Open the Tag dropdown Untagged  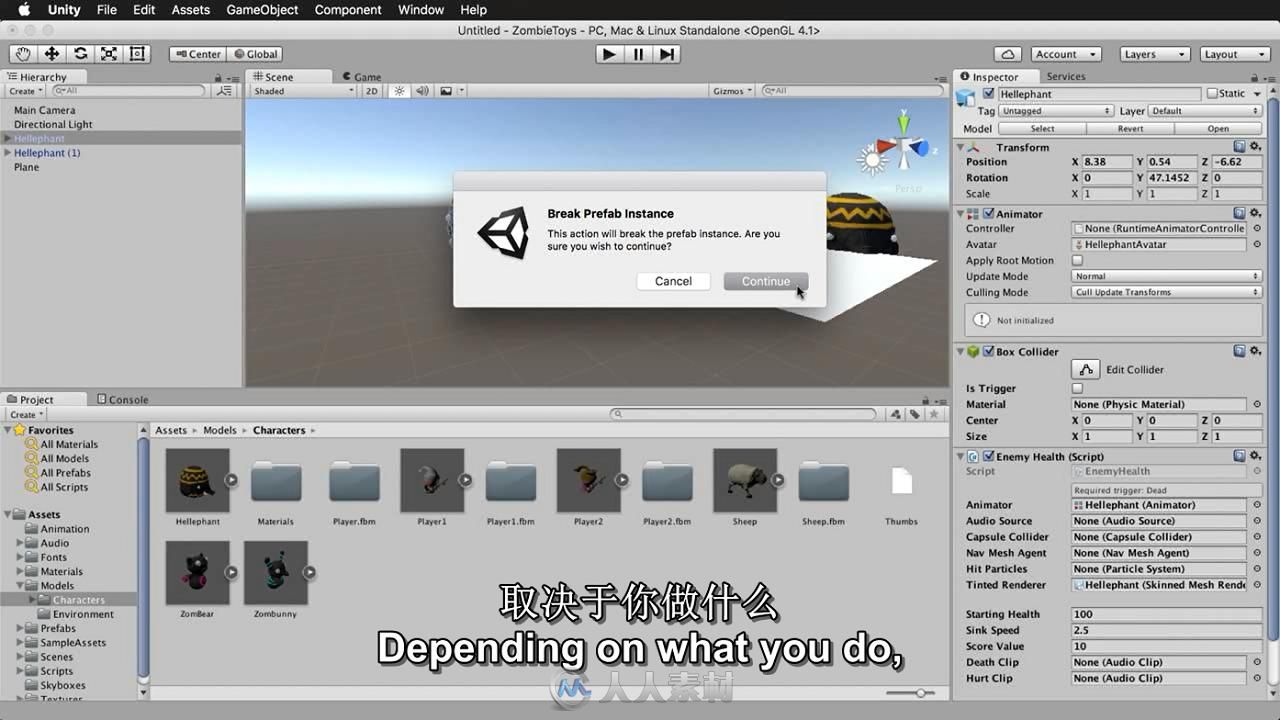click(1056, 111)
